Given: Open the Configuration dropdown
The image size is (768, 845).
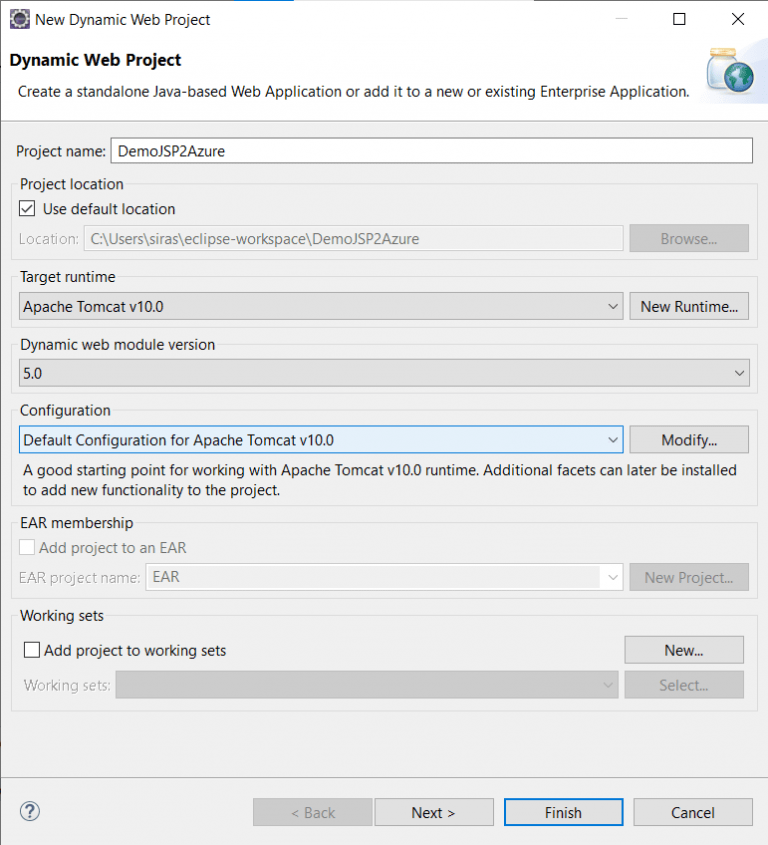Looking at the screenshot, I should coord(613,439).
